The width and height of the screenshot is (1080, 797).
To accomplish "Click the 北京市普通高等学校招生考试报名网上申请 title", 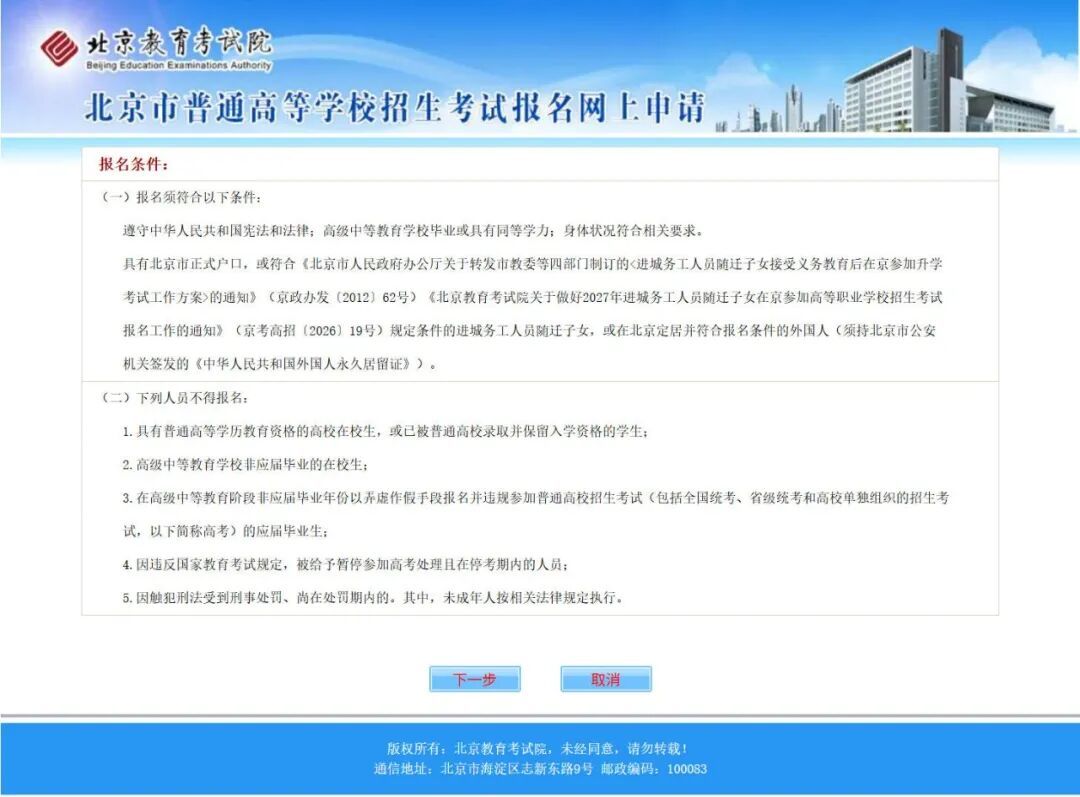I will (395, 108).
